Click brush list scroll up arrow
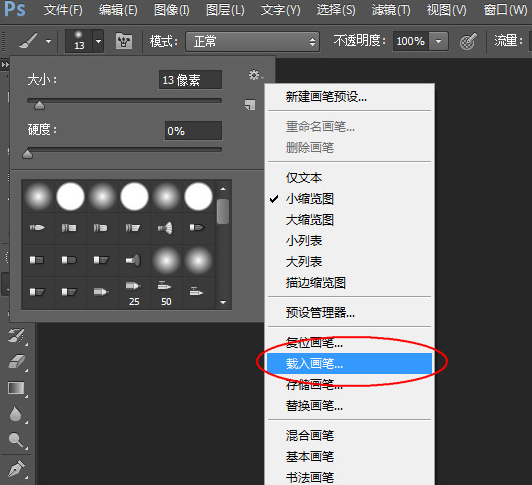This screenshot has height=485, width=532. pyautogui.click(x=223, y=189)
